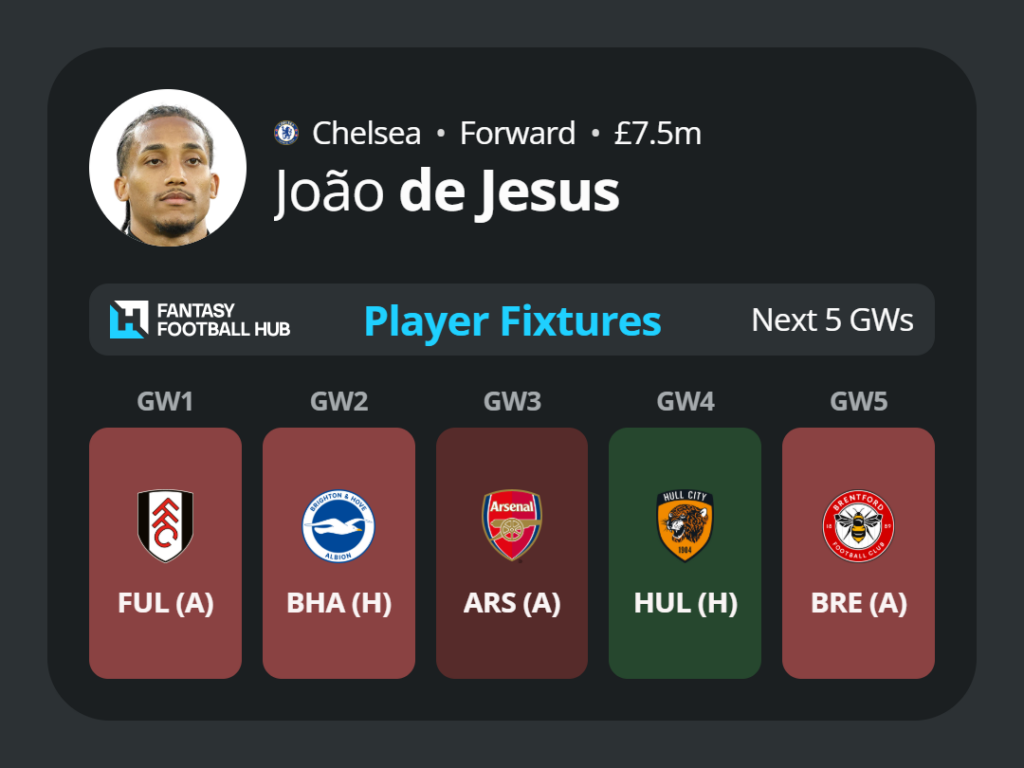Click the Brighton & Hove Albion crest
1024x768 pixels.
338,526
